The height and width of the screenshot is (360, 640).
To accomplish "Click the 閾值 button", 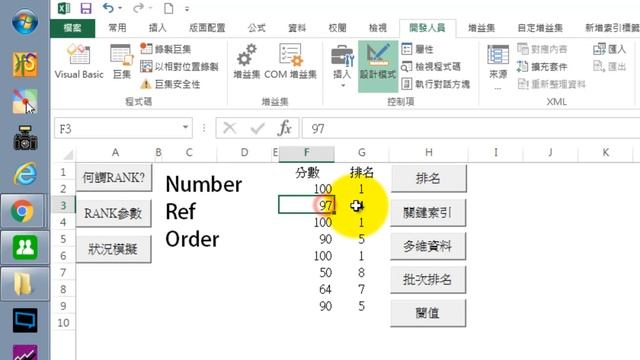I will pyautogui.click(x=428, y=313).
